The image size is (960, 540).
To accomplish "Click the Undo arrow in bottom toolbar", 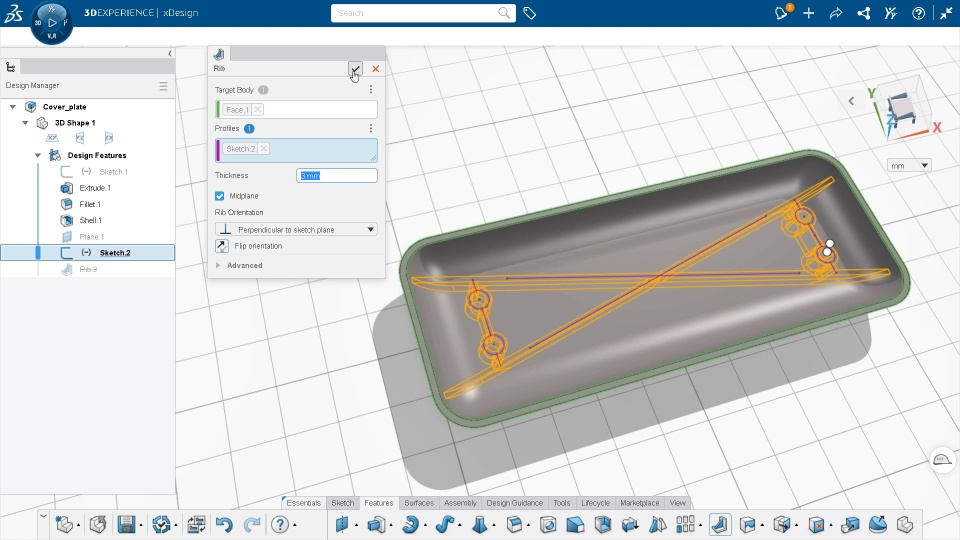I will point(224,524).
